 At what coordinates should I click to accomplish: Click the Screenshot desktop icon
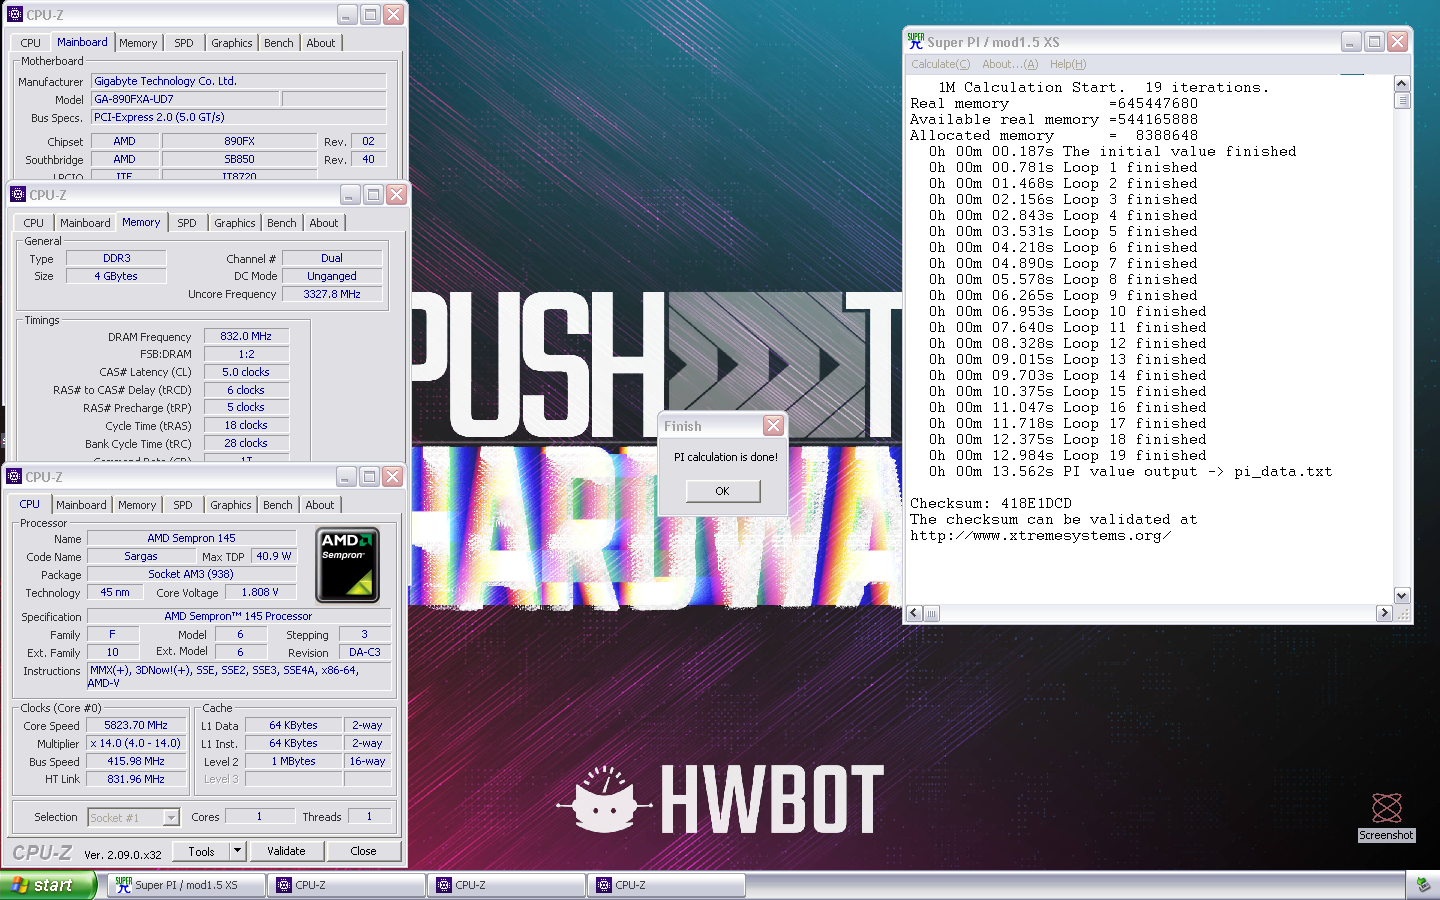point(1386,817)
